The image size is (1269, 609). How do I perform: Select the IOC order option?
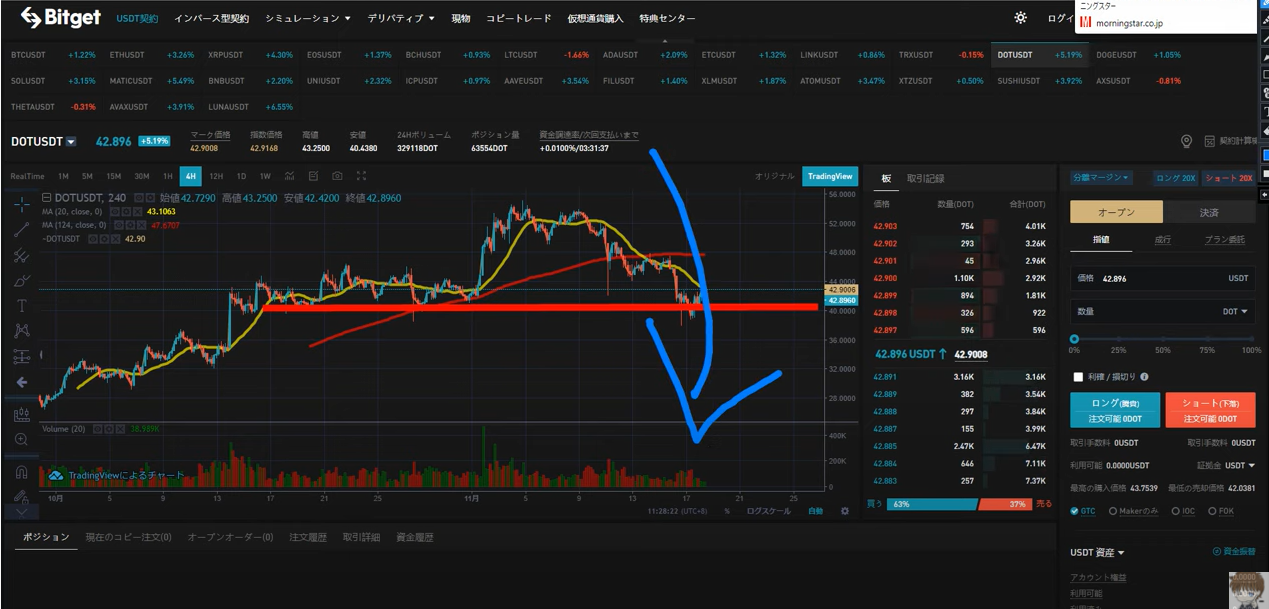click(1181, 511)
